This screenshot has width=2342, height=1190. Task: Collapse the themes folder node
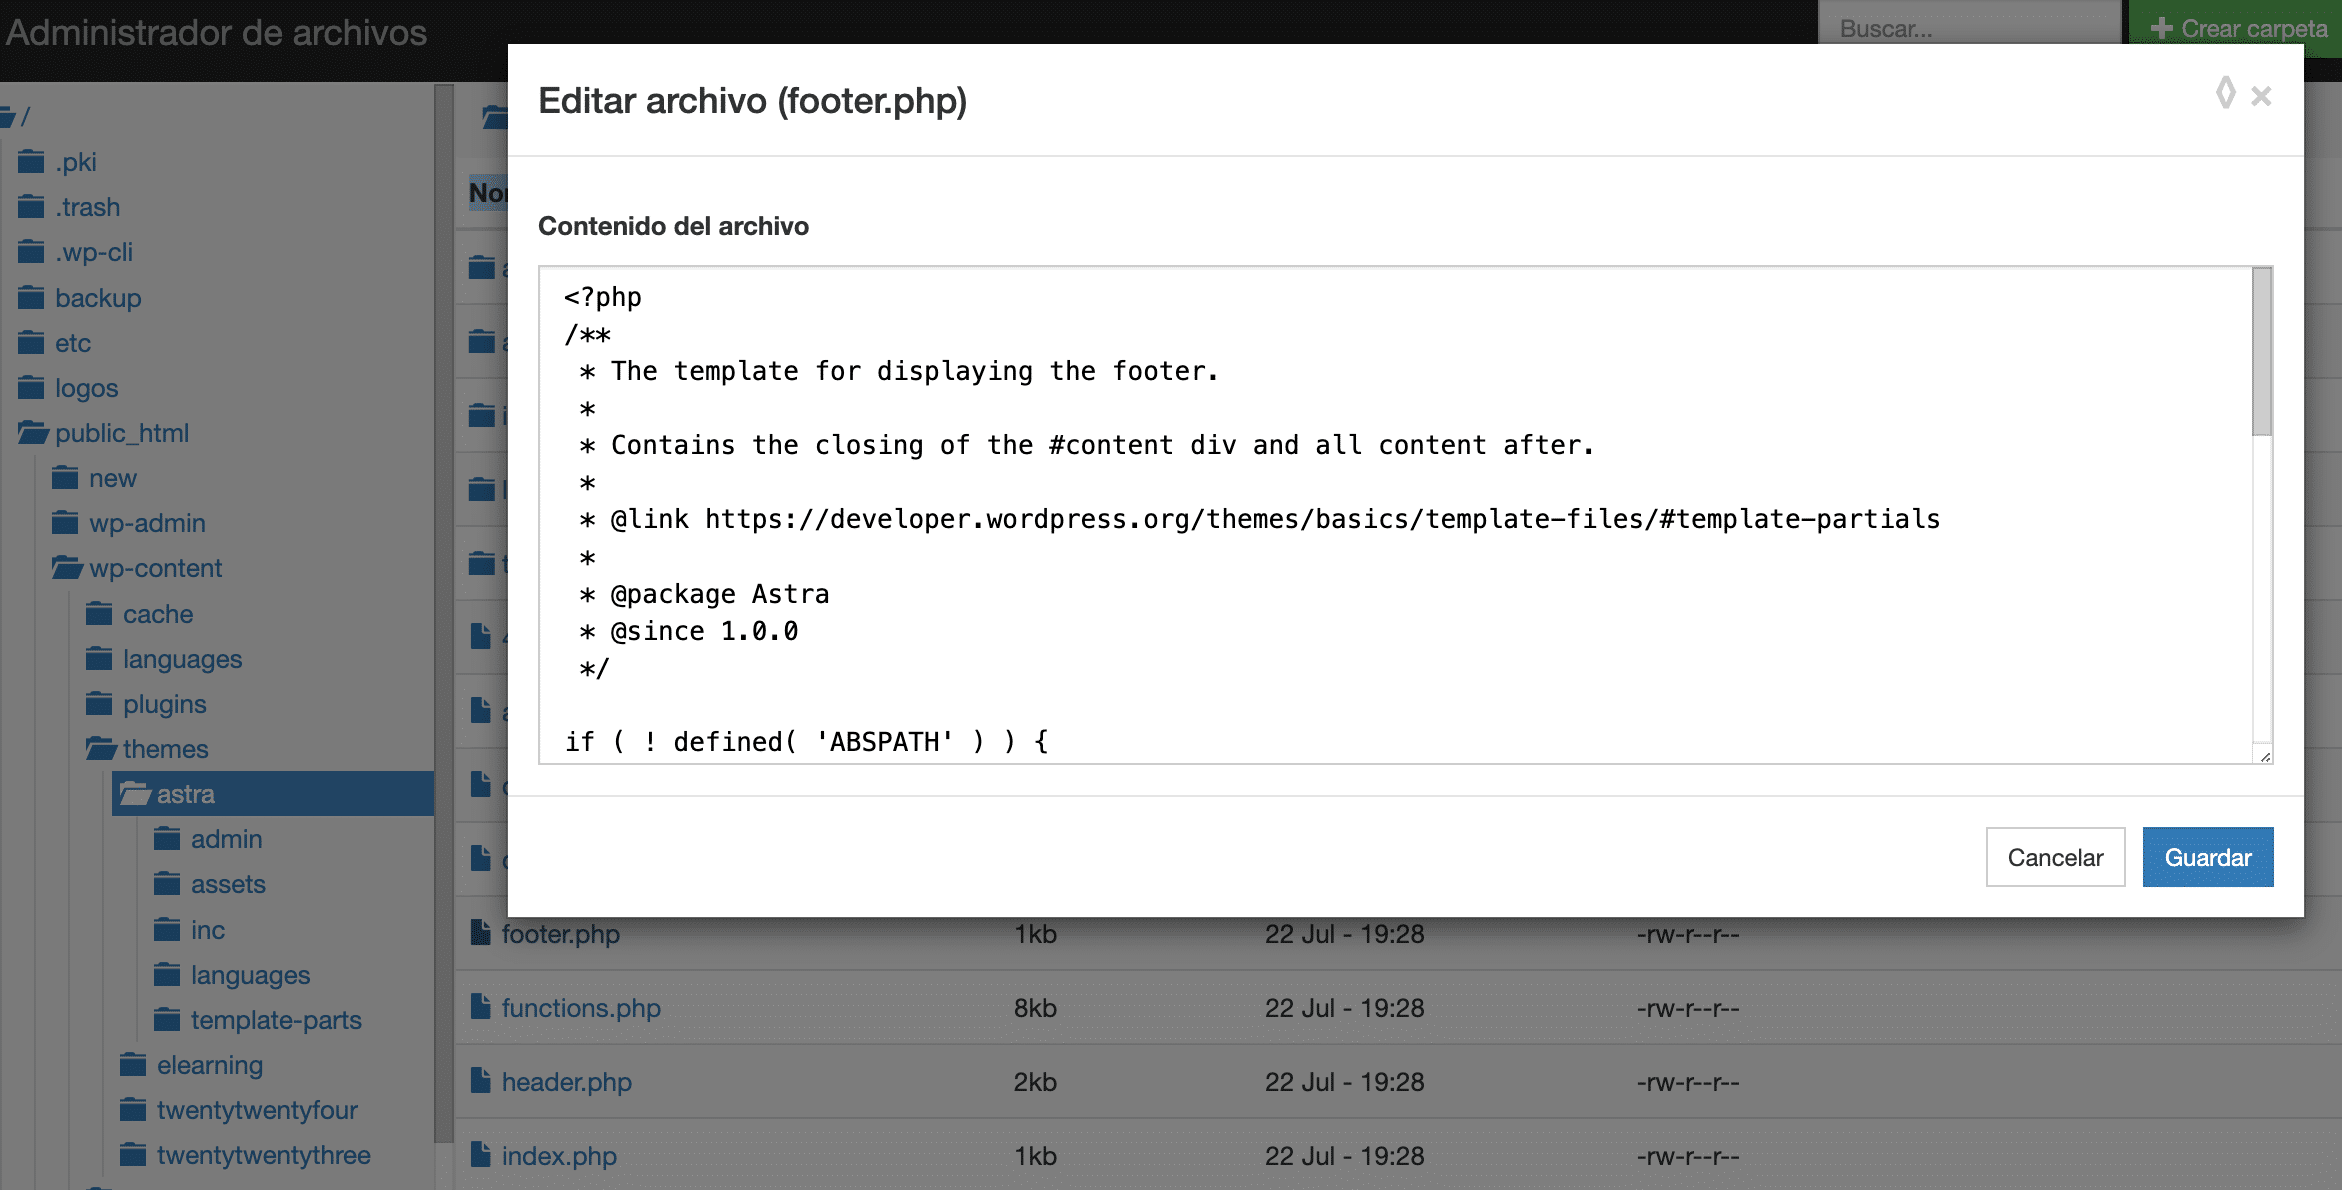tap(100, 749)
